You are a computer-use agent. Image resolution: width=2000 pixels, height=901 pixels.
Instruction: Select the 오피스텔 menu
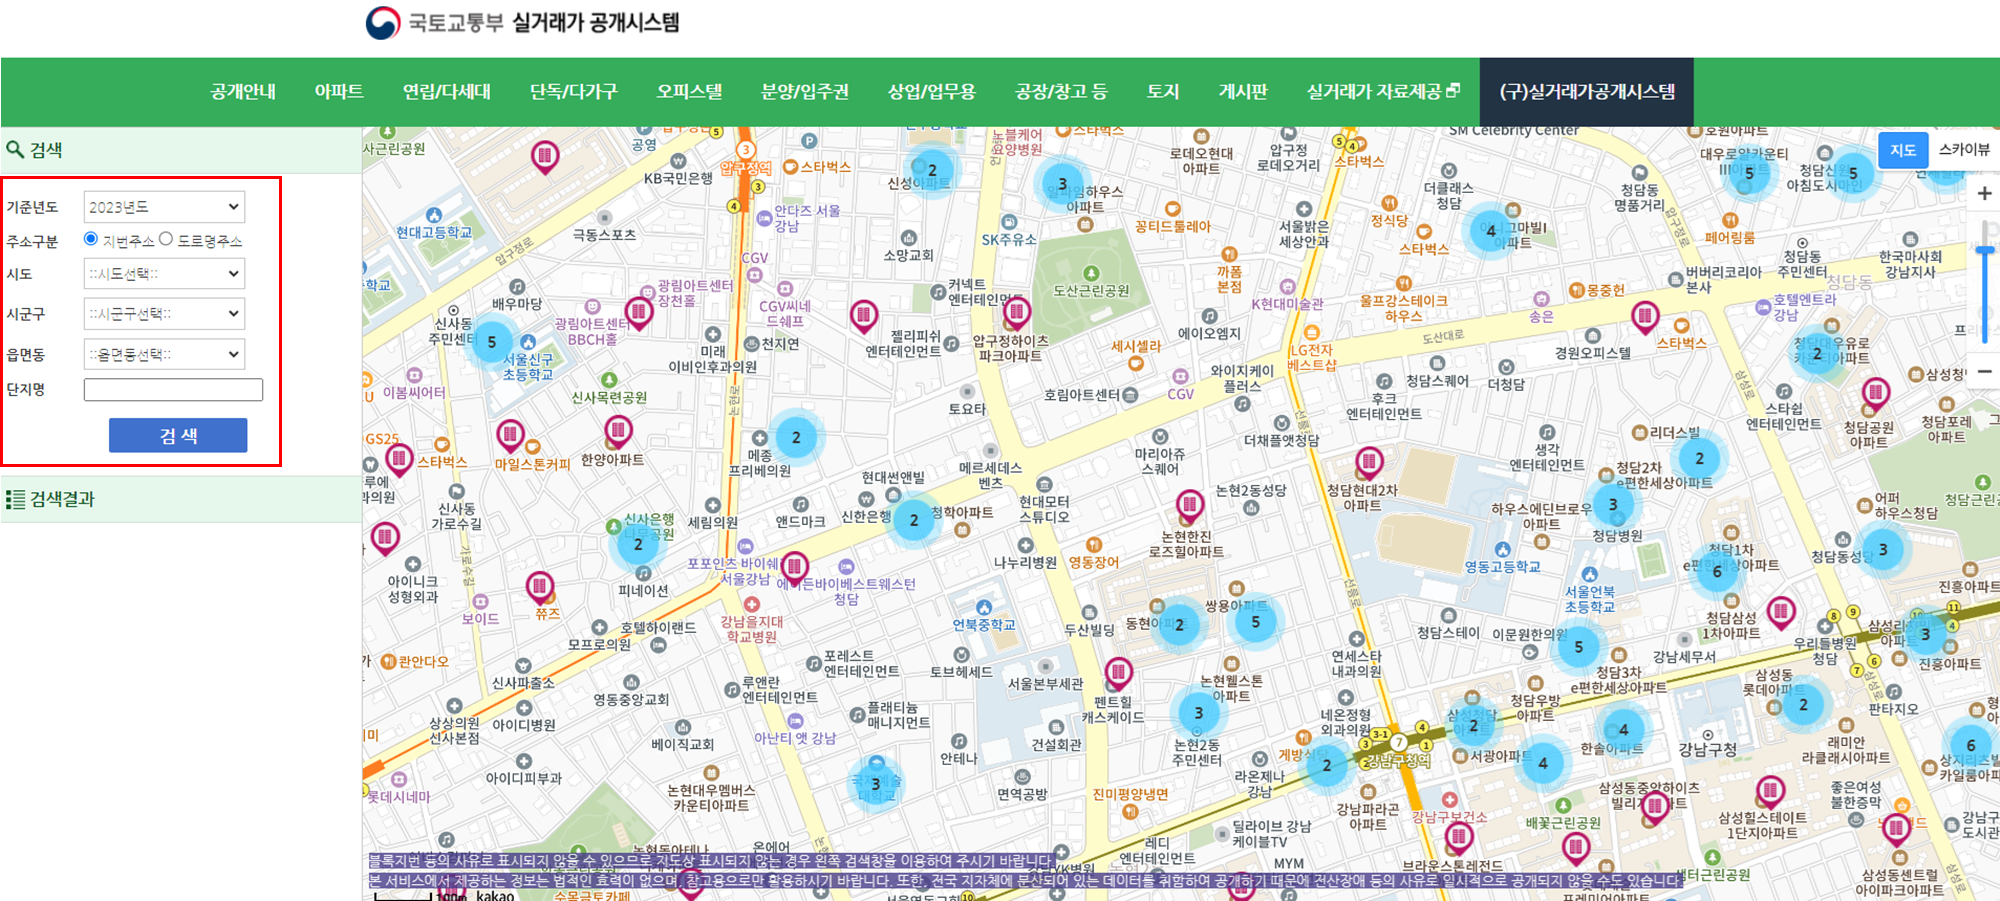click(690, 92)
